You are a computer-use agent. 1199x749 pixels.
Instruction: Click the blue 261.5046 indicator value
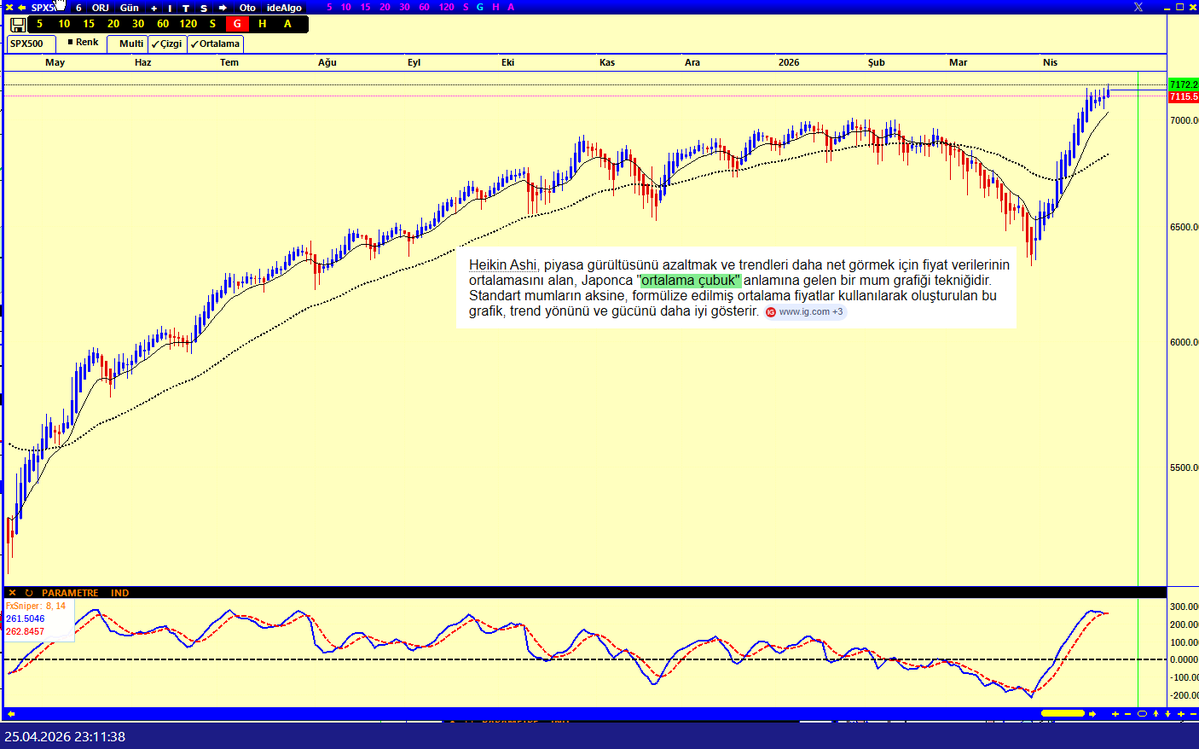(x=25, y=619)
